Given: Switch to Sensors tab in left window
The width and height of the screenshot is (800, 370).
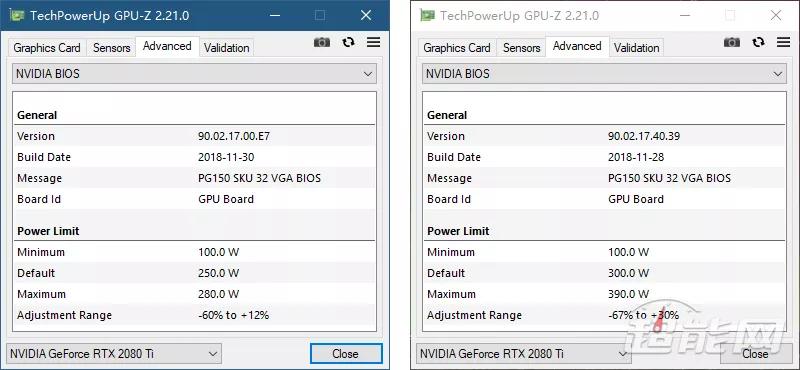Looking at the screenshot, I should tap(111, 48).
